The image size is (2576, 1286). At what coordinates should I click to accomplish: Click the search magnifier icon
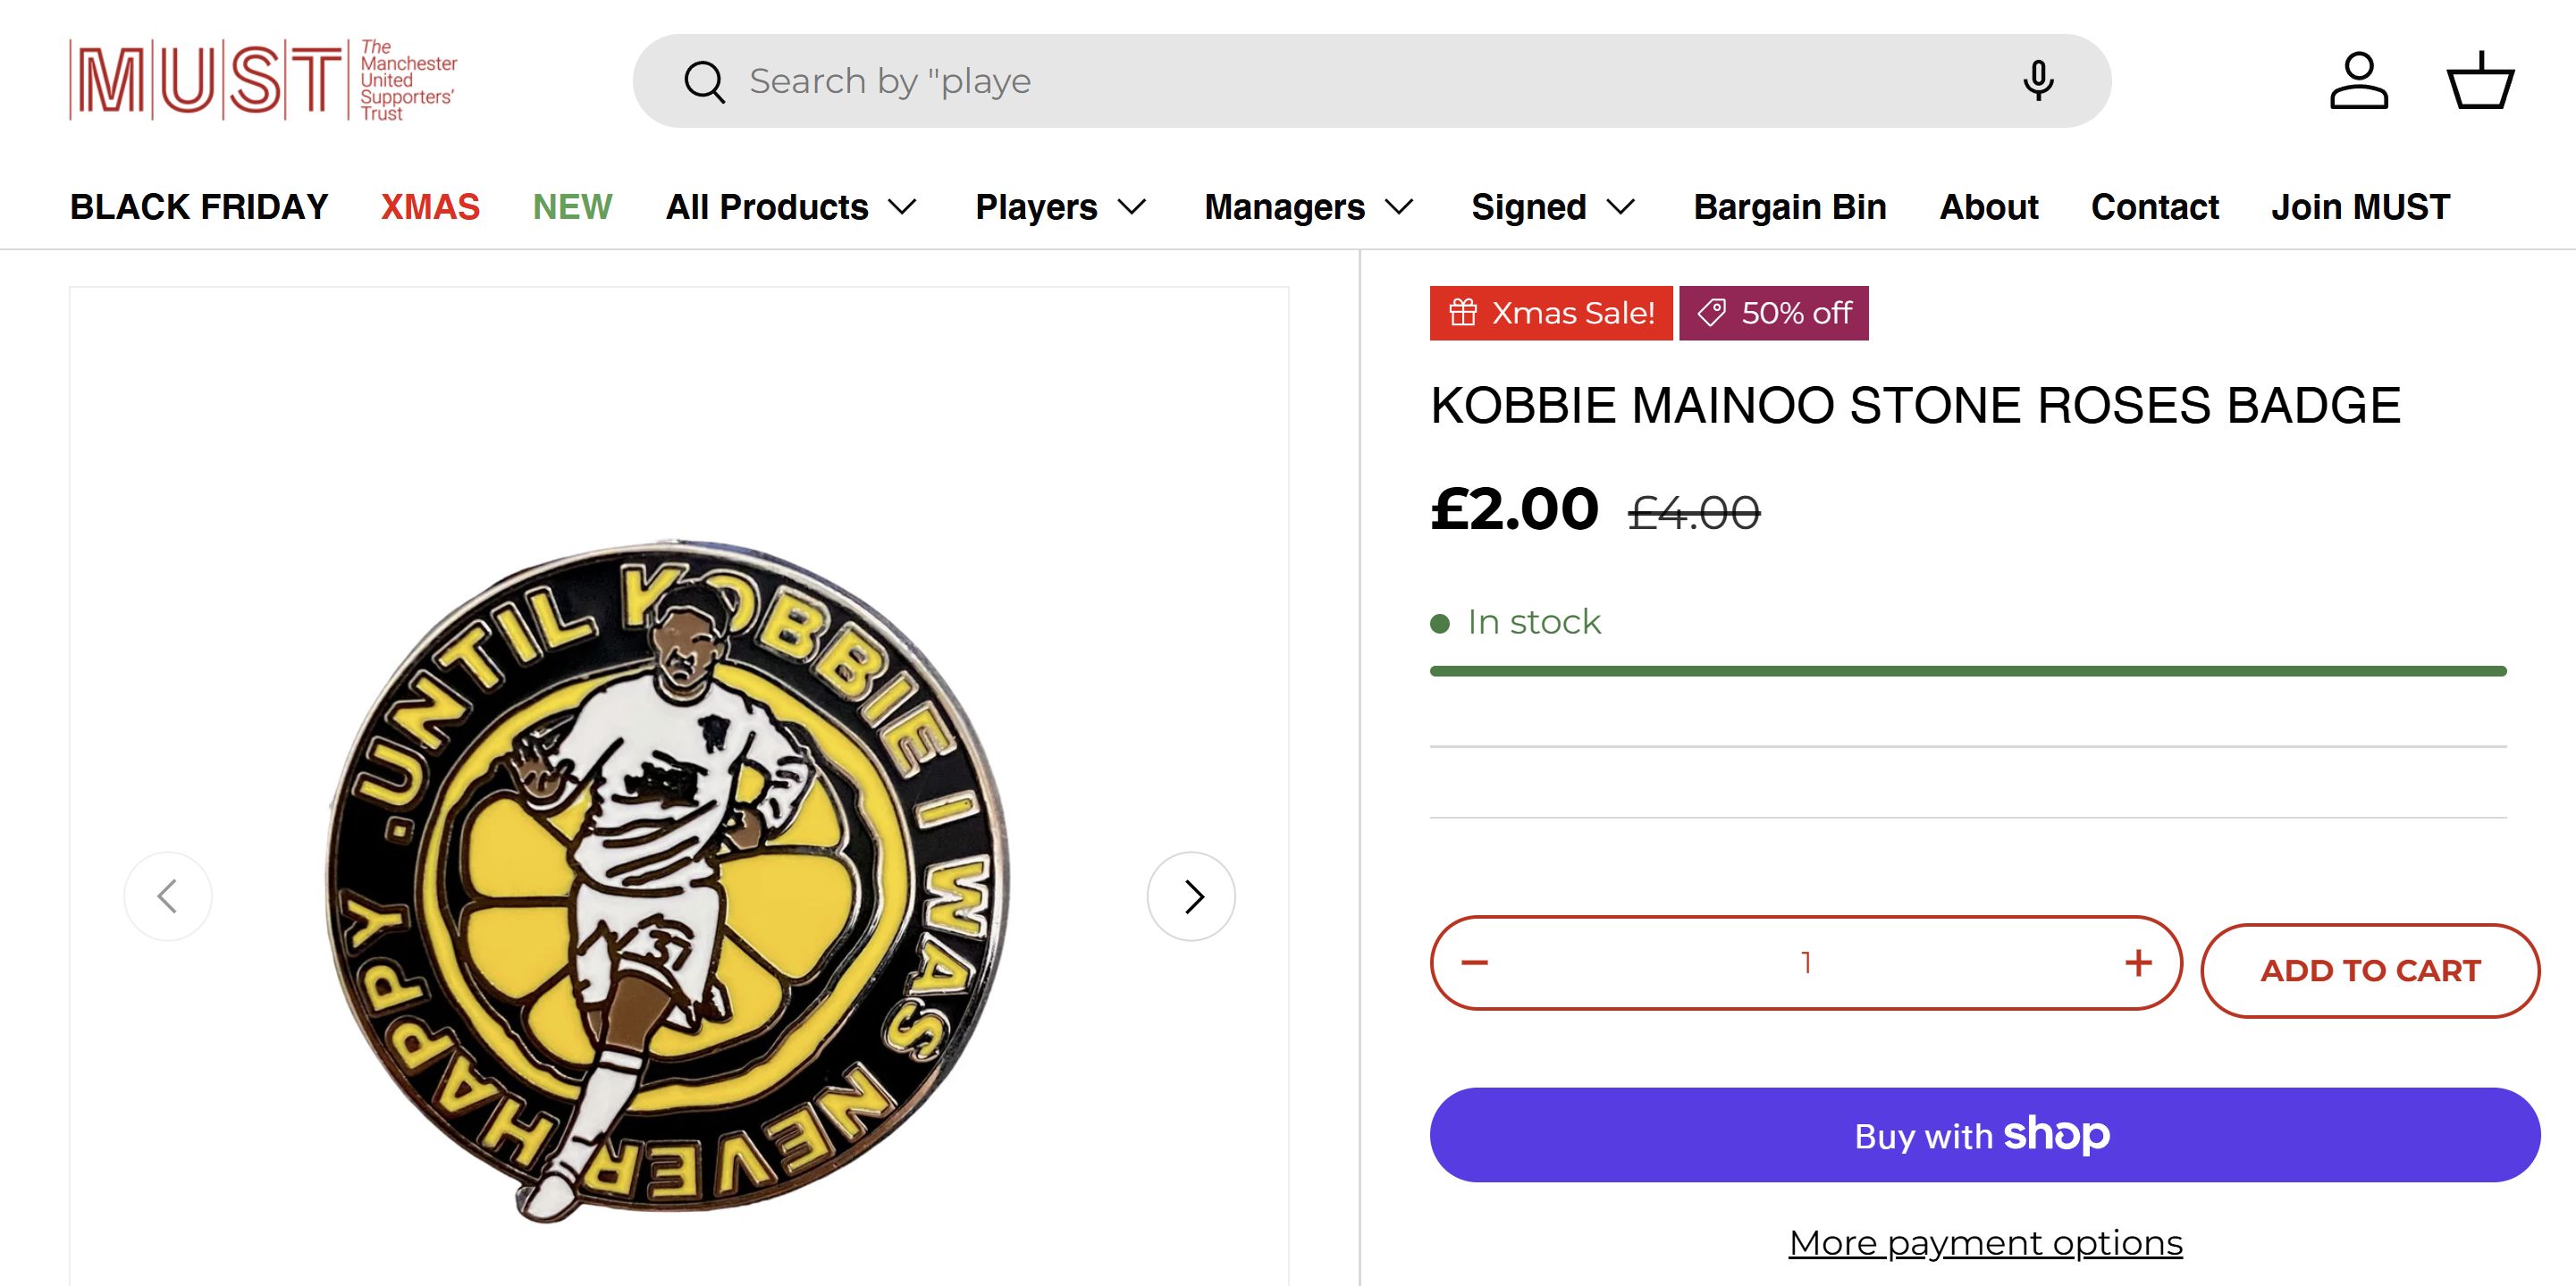pos(704,81)
